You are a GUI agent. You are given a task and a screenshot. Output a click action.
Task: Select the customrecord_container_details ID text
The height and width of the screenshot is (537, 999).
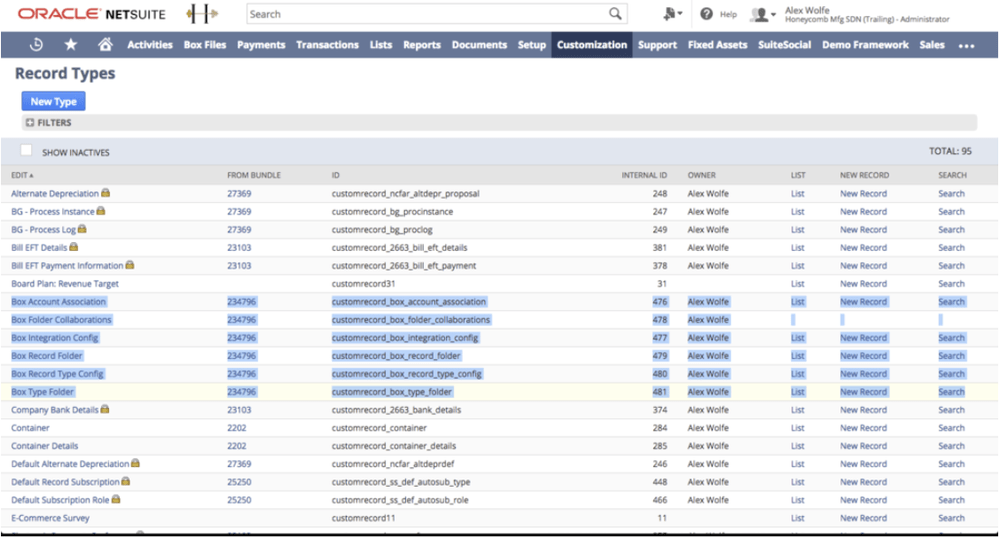[394, 446]
